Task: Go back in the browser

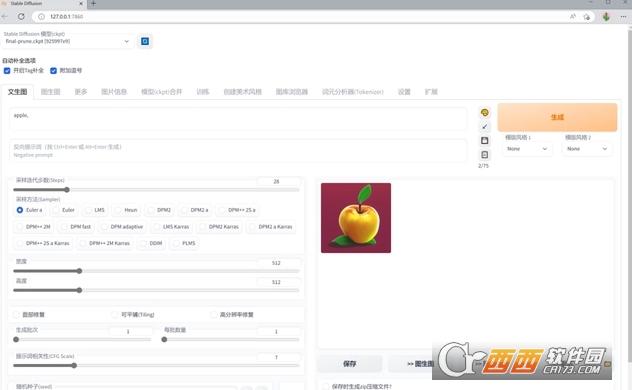Action: 4,17
